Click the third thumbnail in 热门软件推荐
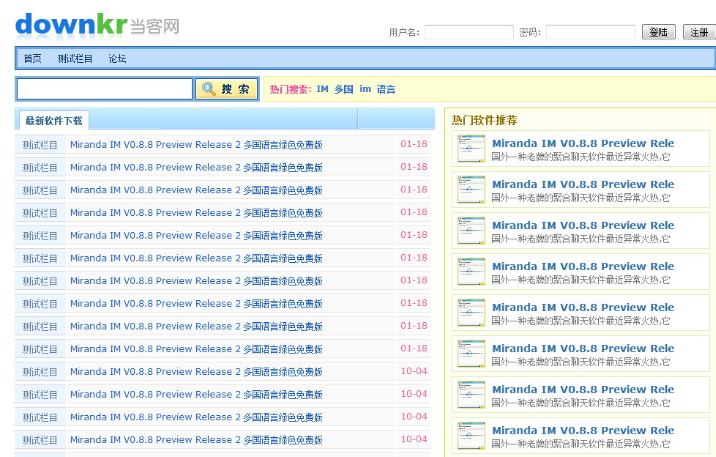 click(471, 231)
